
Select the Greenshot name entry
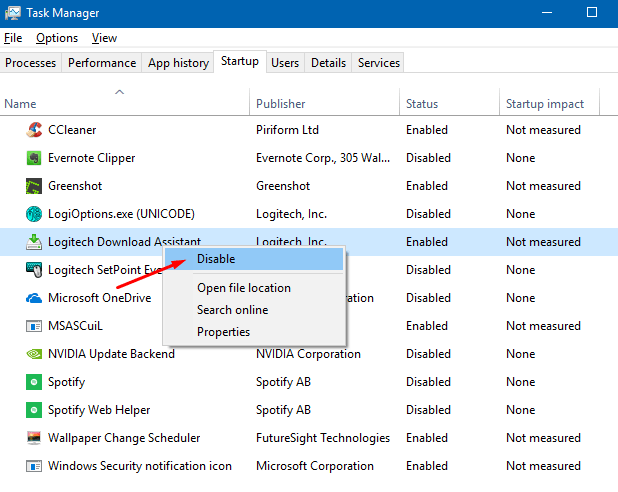coord(75,186)
